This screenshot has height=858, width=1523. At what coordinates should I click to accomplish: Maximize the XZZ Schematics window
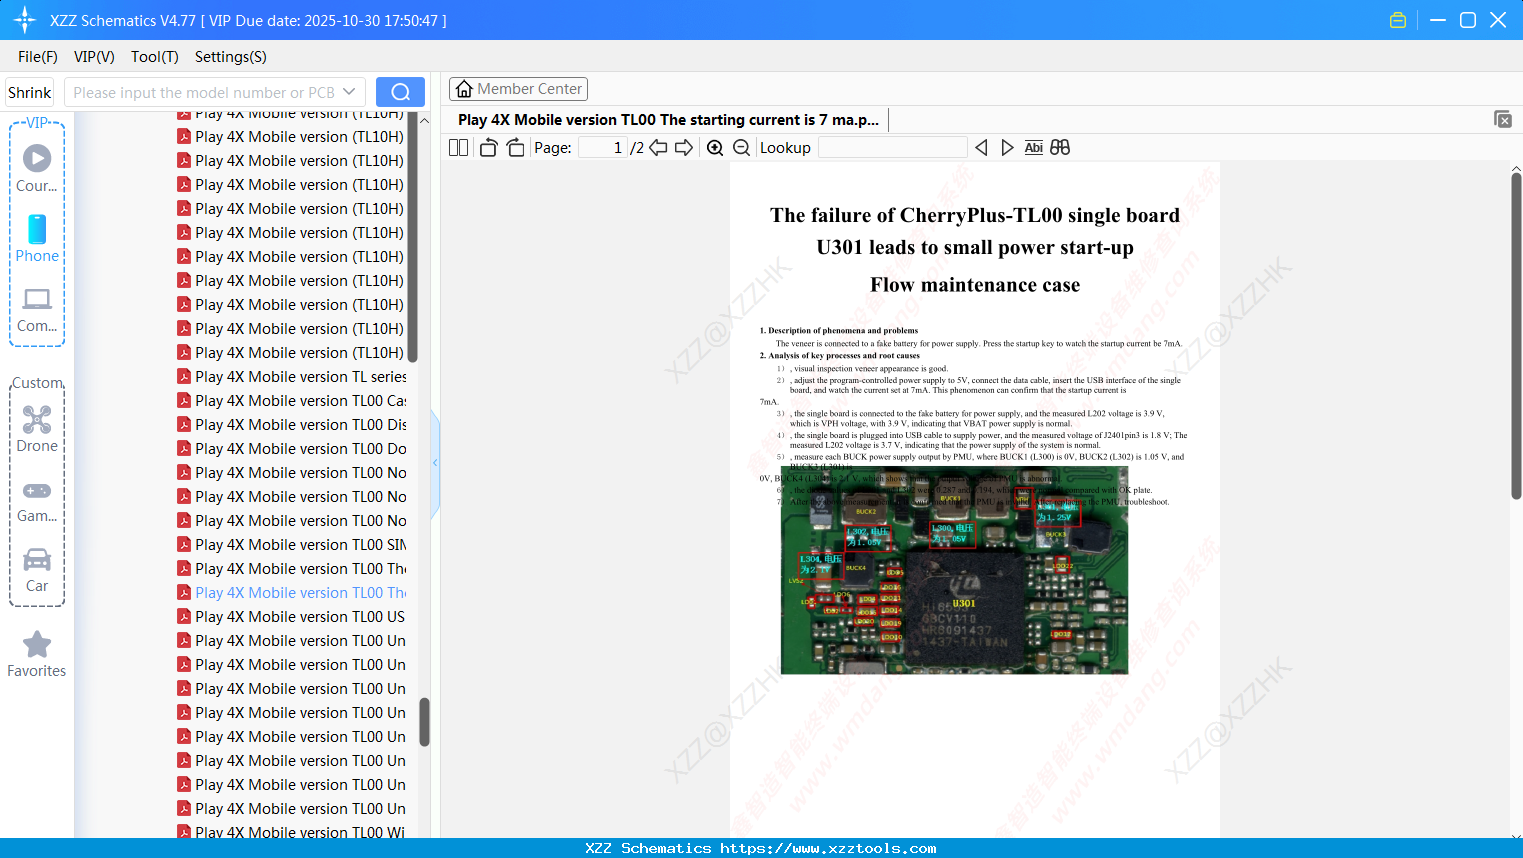[1468, 20]
